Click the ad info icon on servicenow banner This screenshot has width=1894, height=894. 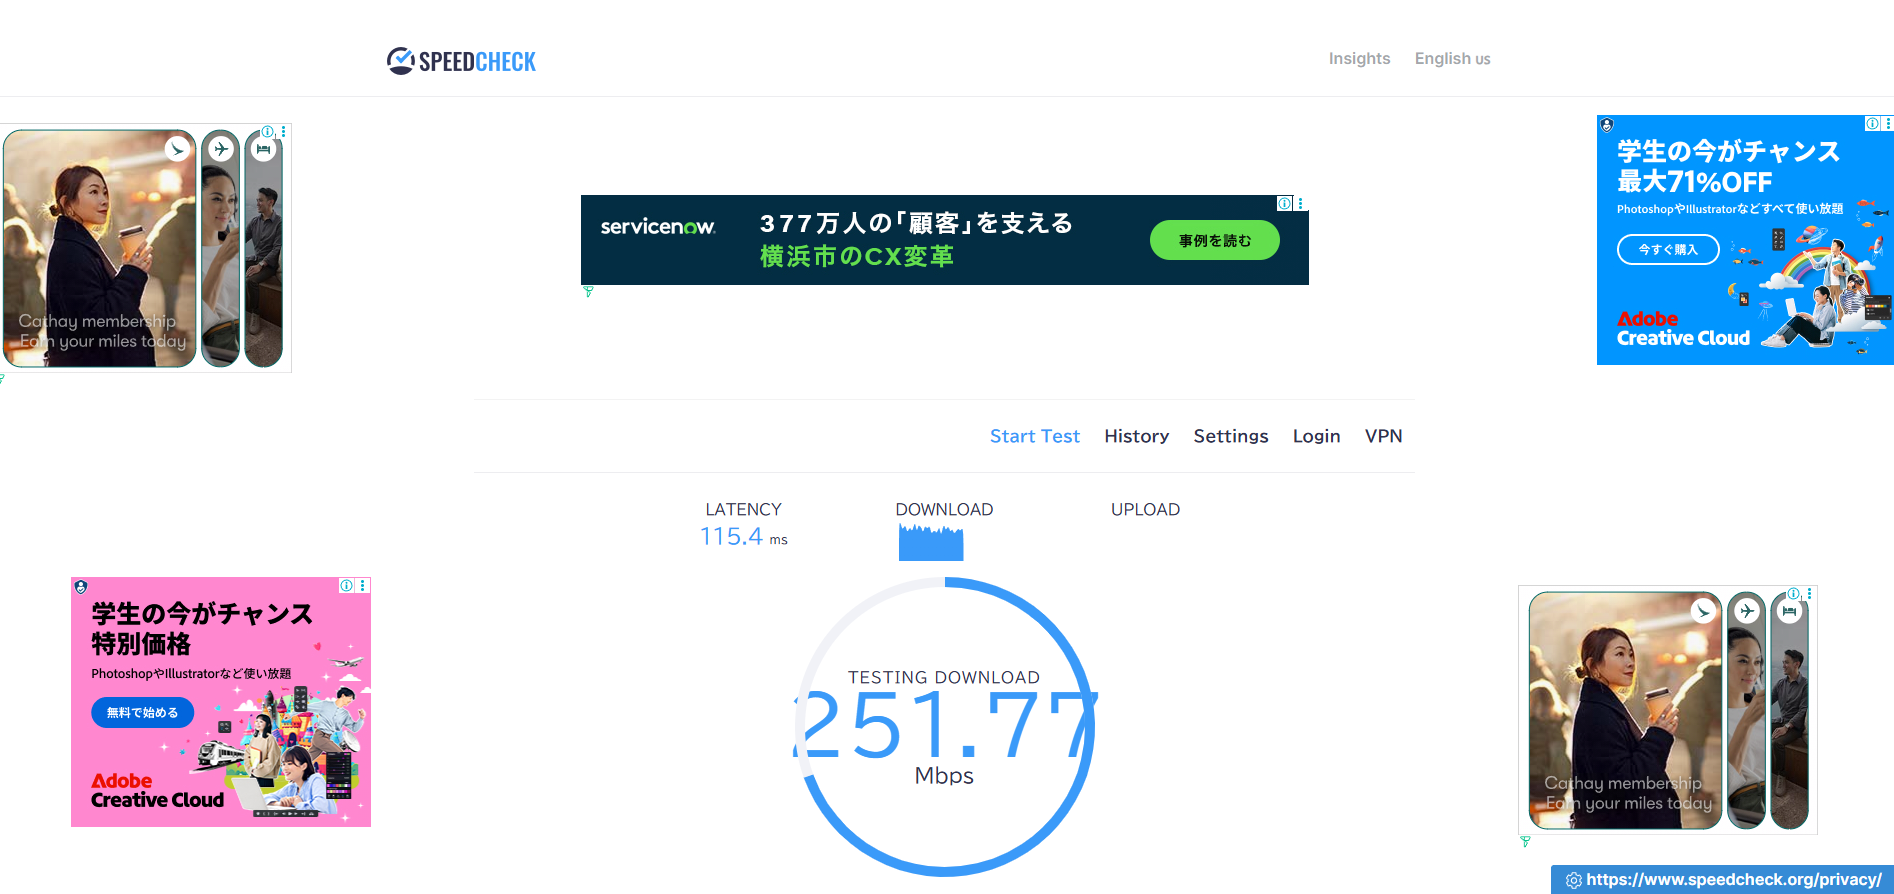1284,203
